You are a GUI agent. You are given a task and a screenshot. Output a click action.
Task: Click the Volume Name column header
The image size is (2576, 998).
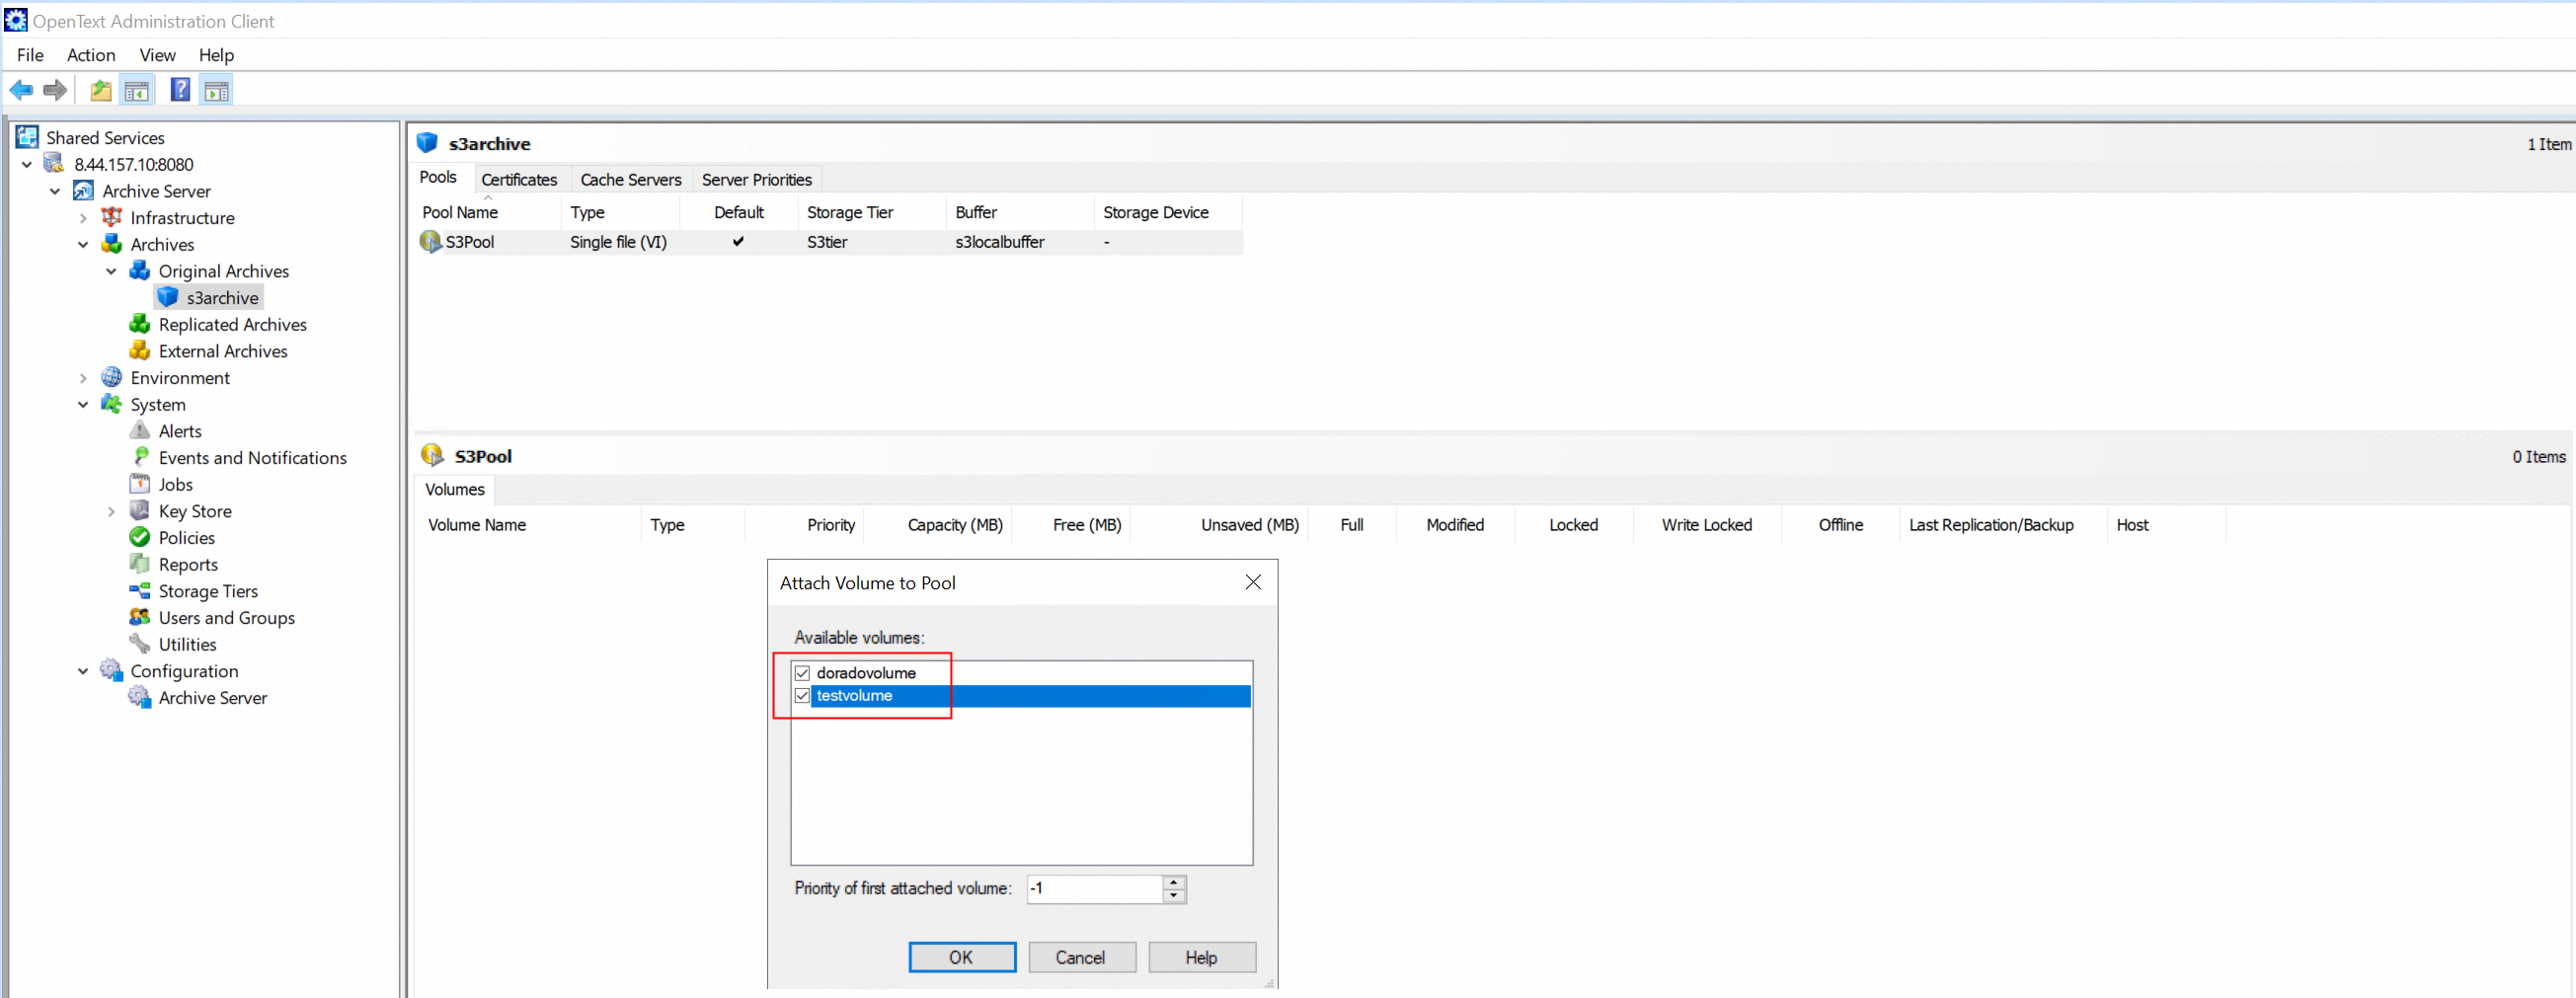pyautogui.click(x=528, y=525)
